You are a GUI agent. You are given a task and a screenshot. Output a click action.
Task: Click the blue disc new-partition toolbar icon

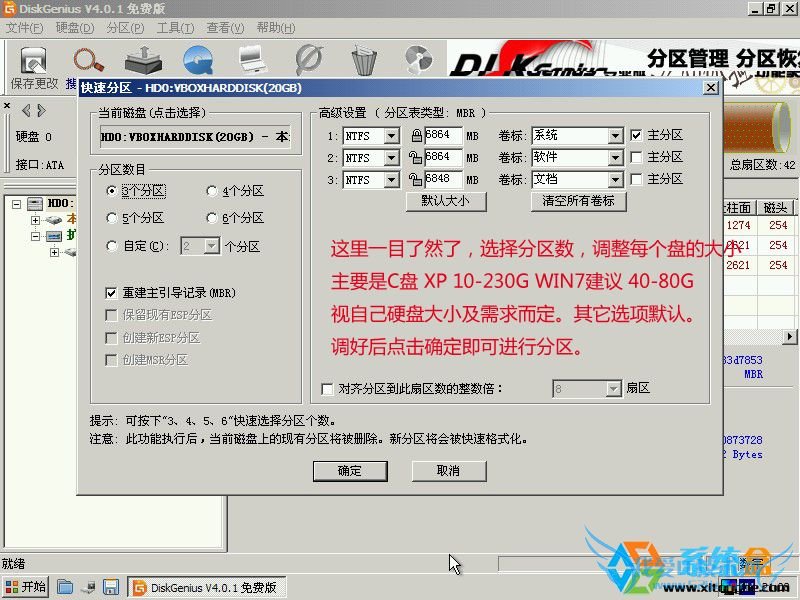[198, 60]
